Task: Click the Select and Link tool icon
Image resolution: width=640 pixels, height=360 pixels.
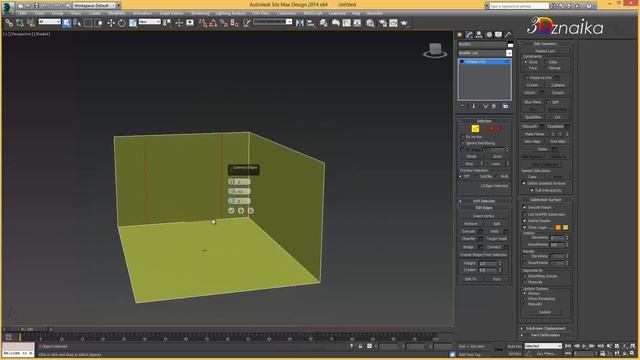Action: [9, 23]
